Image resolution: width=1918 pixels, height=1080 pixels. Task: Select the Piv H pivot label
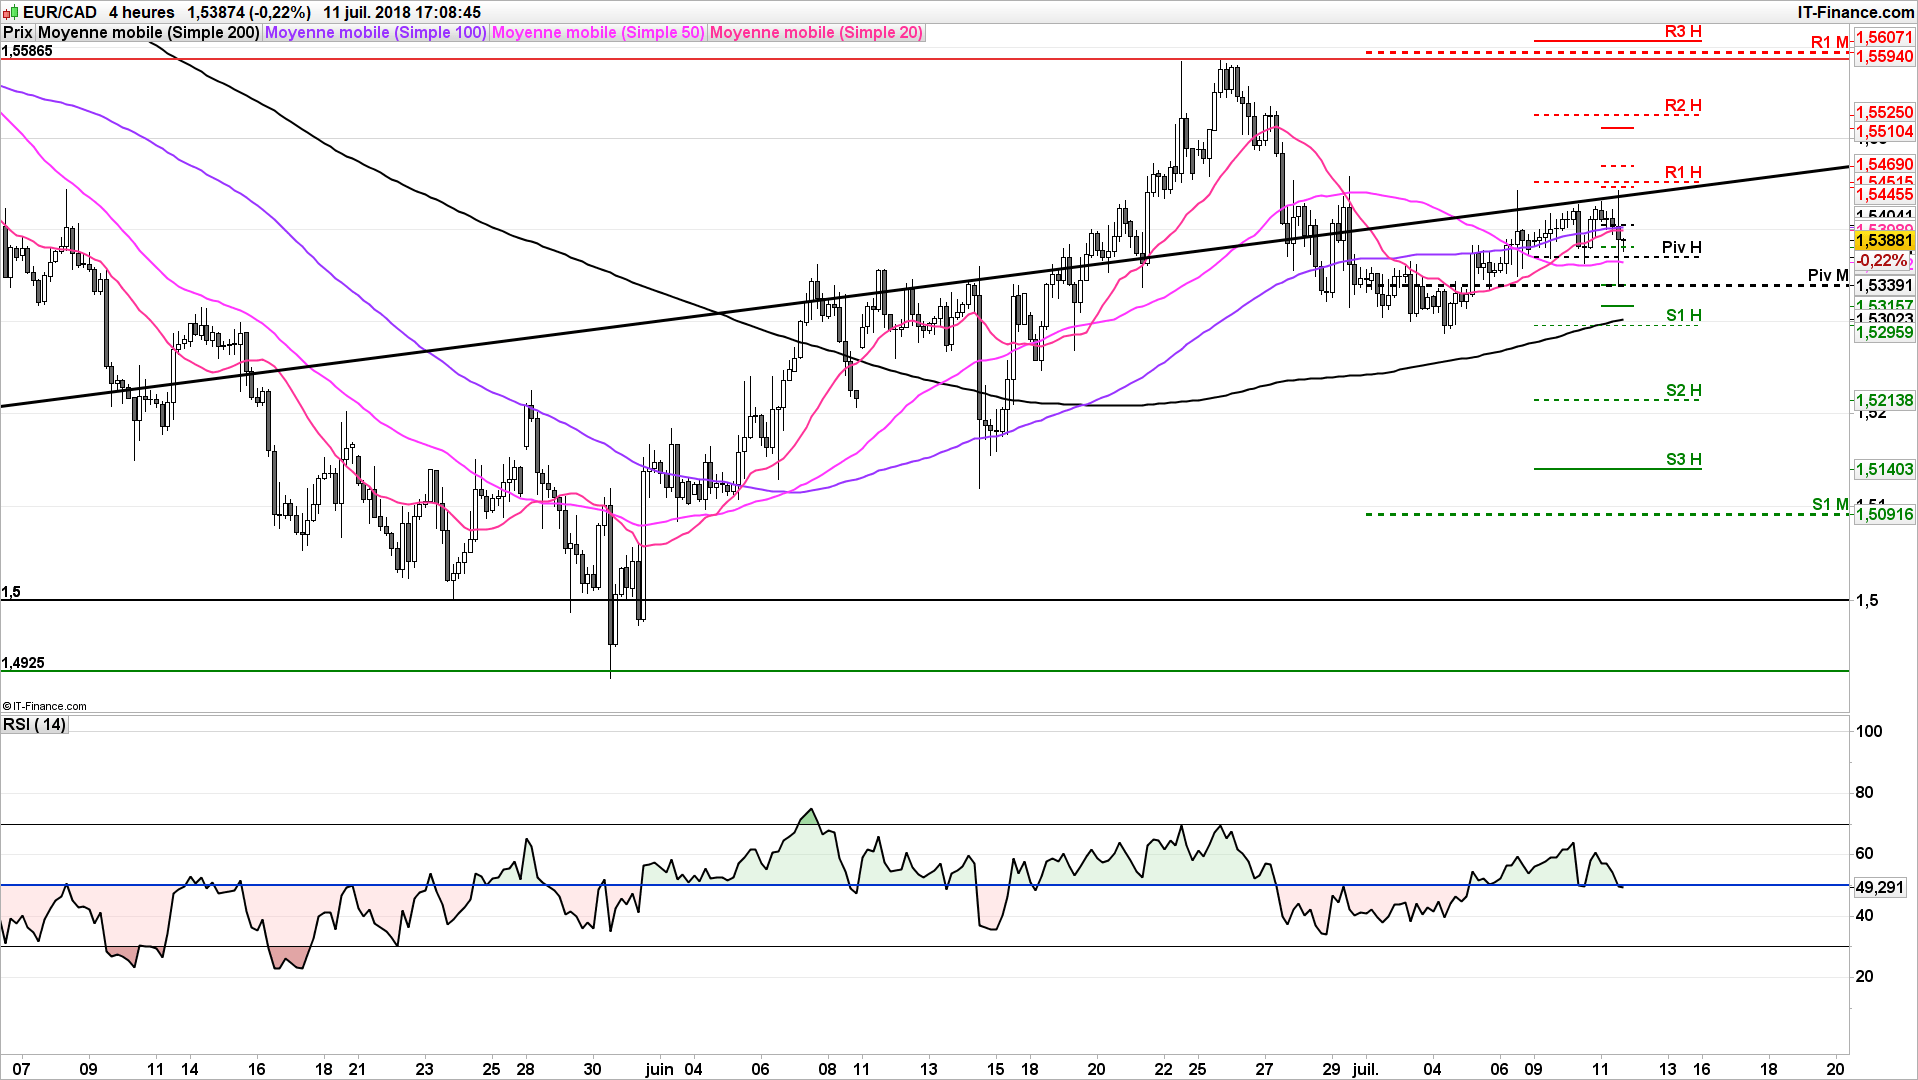(x=1681, y=248)
